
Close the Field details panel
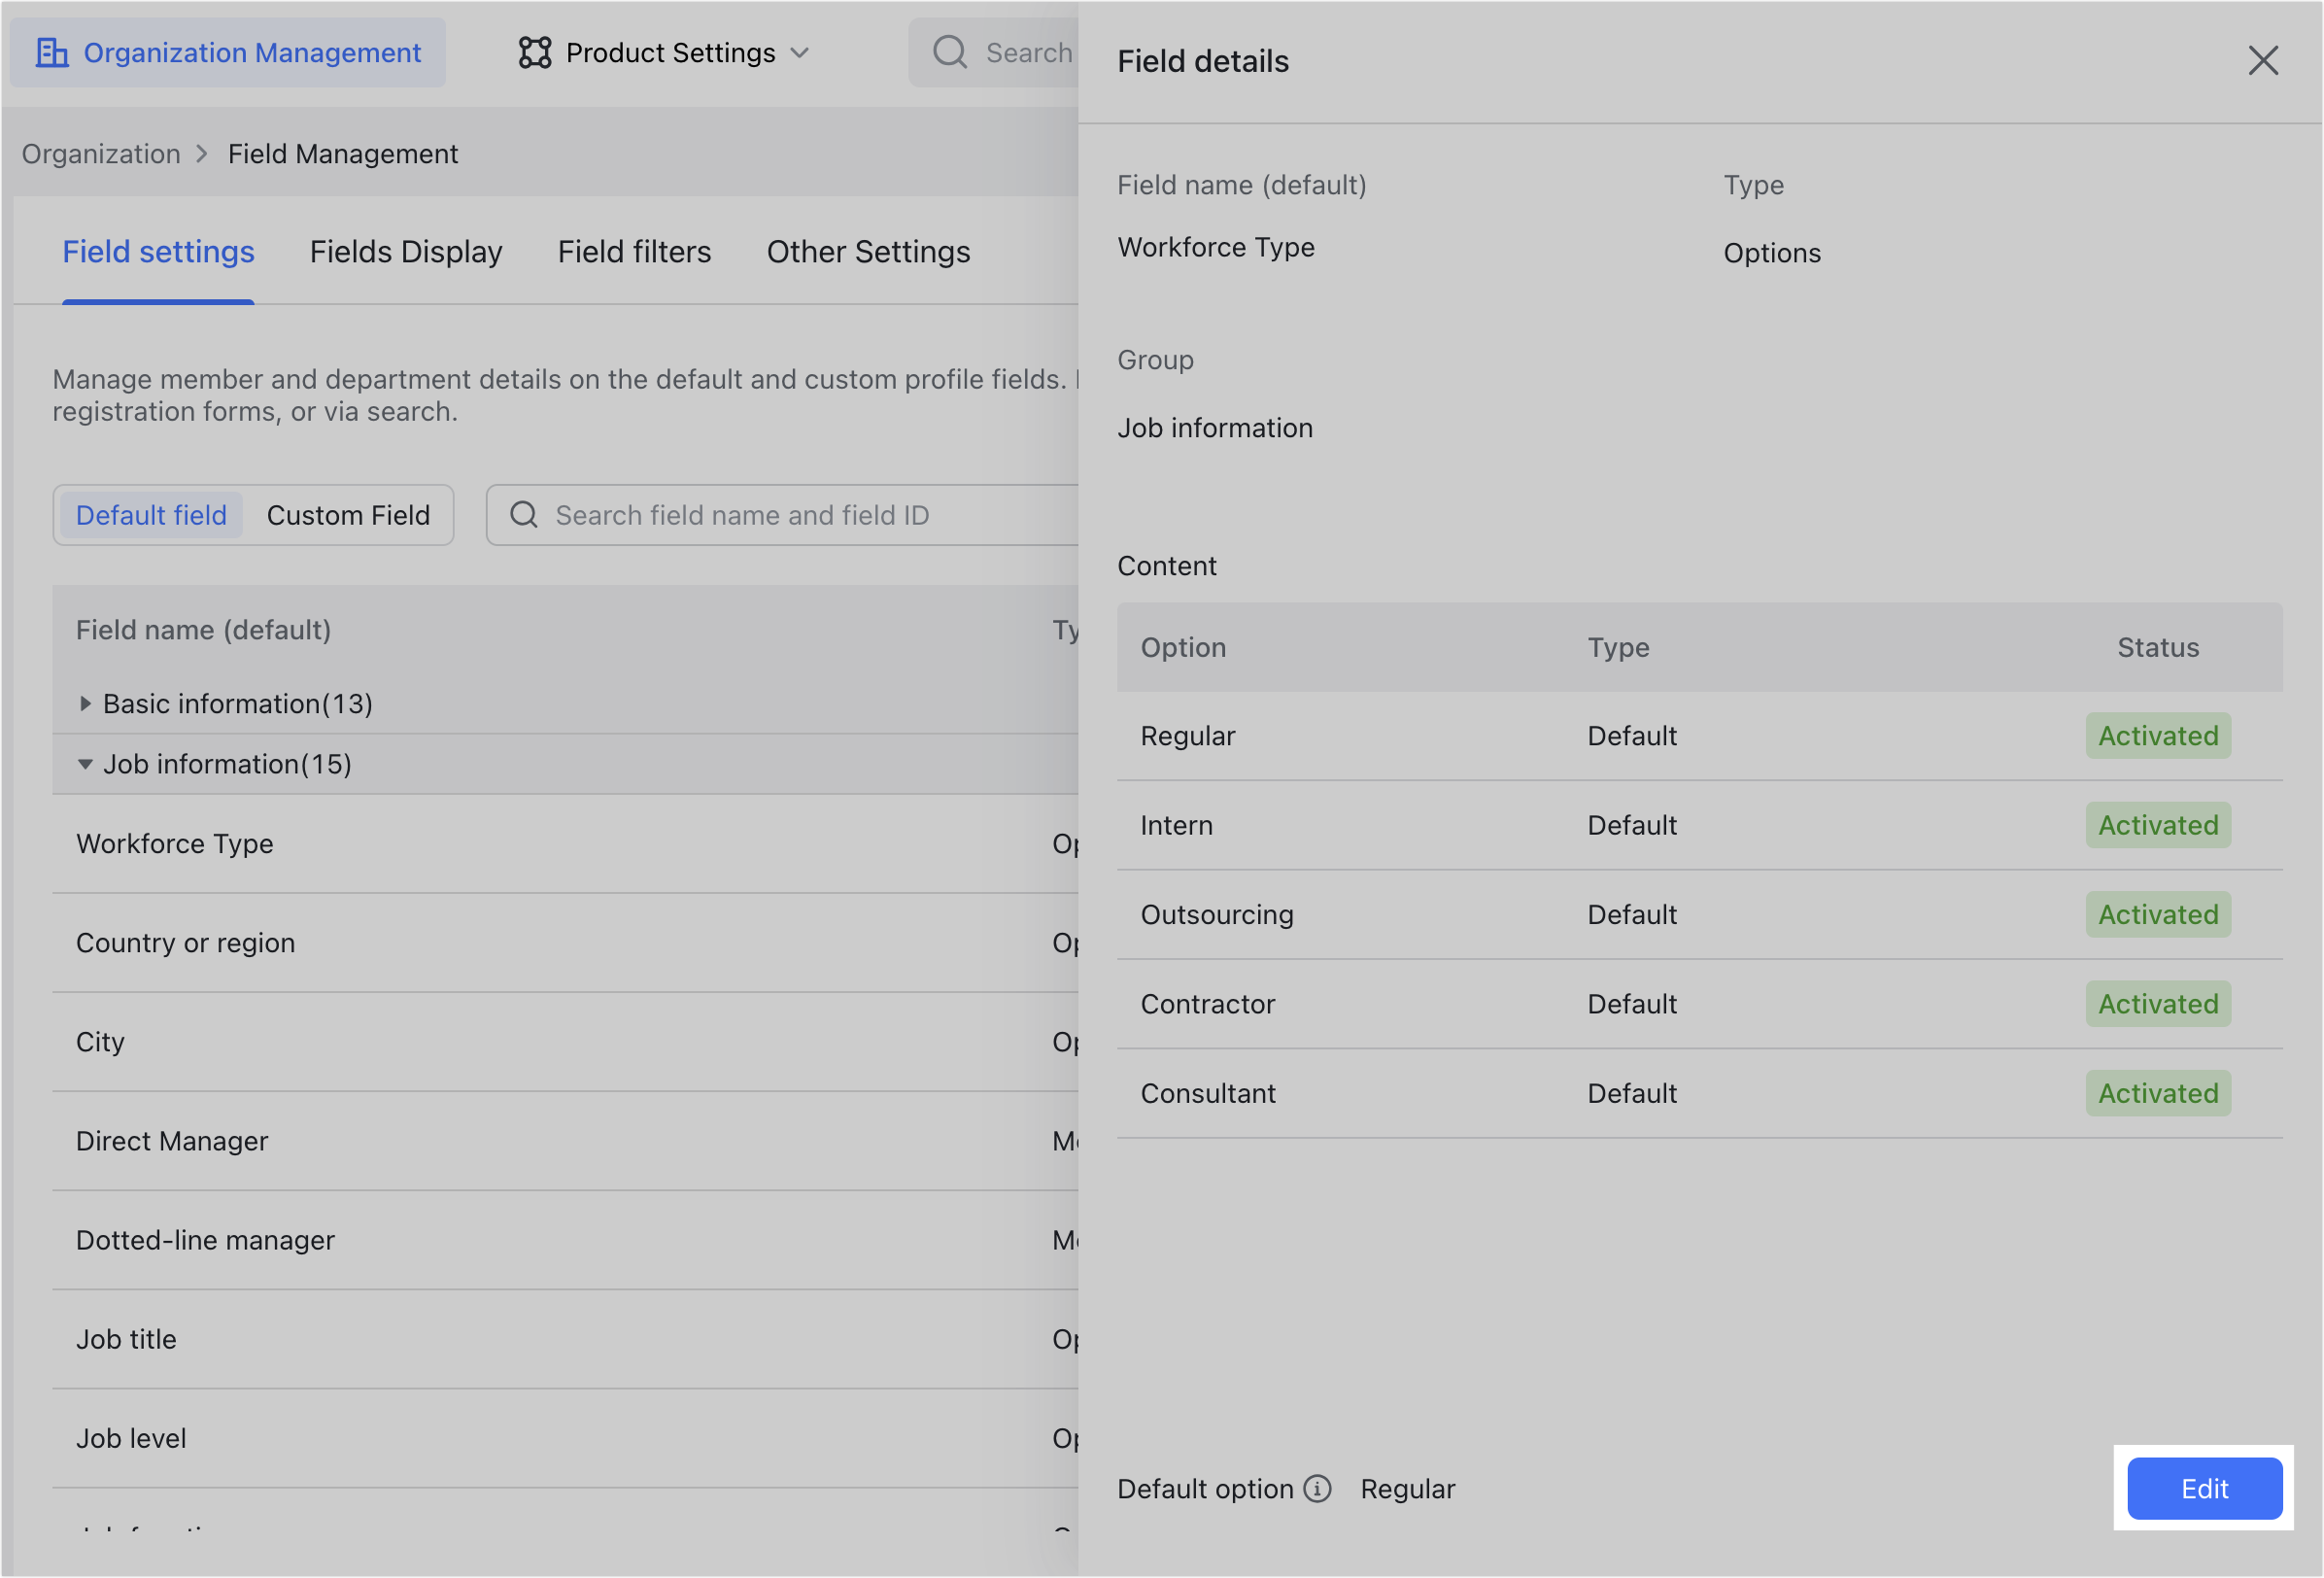[x=2264, y=60]
